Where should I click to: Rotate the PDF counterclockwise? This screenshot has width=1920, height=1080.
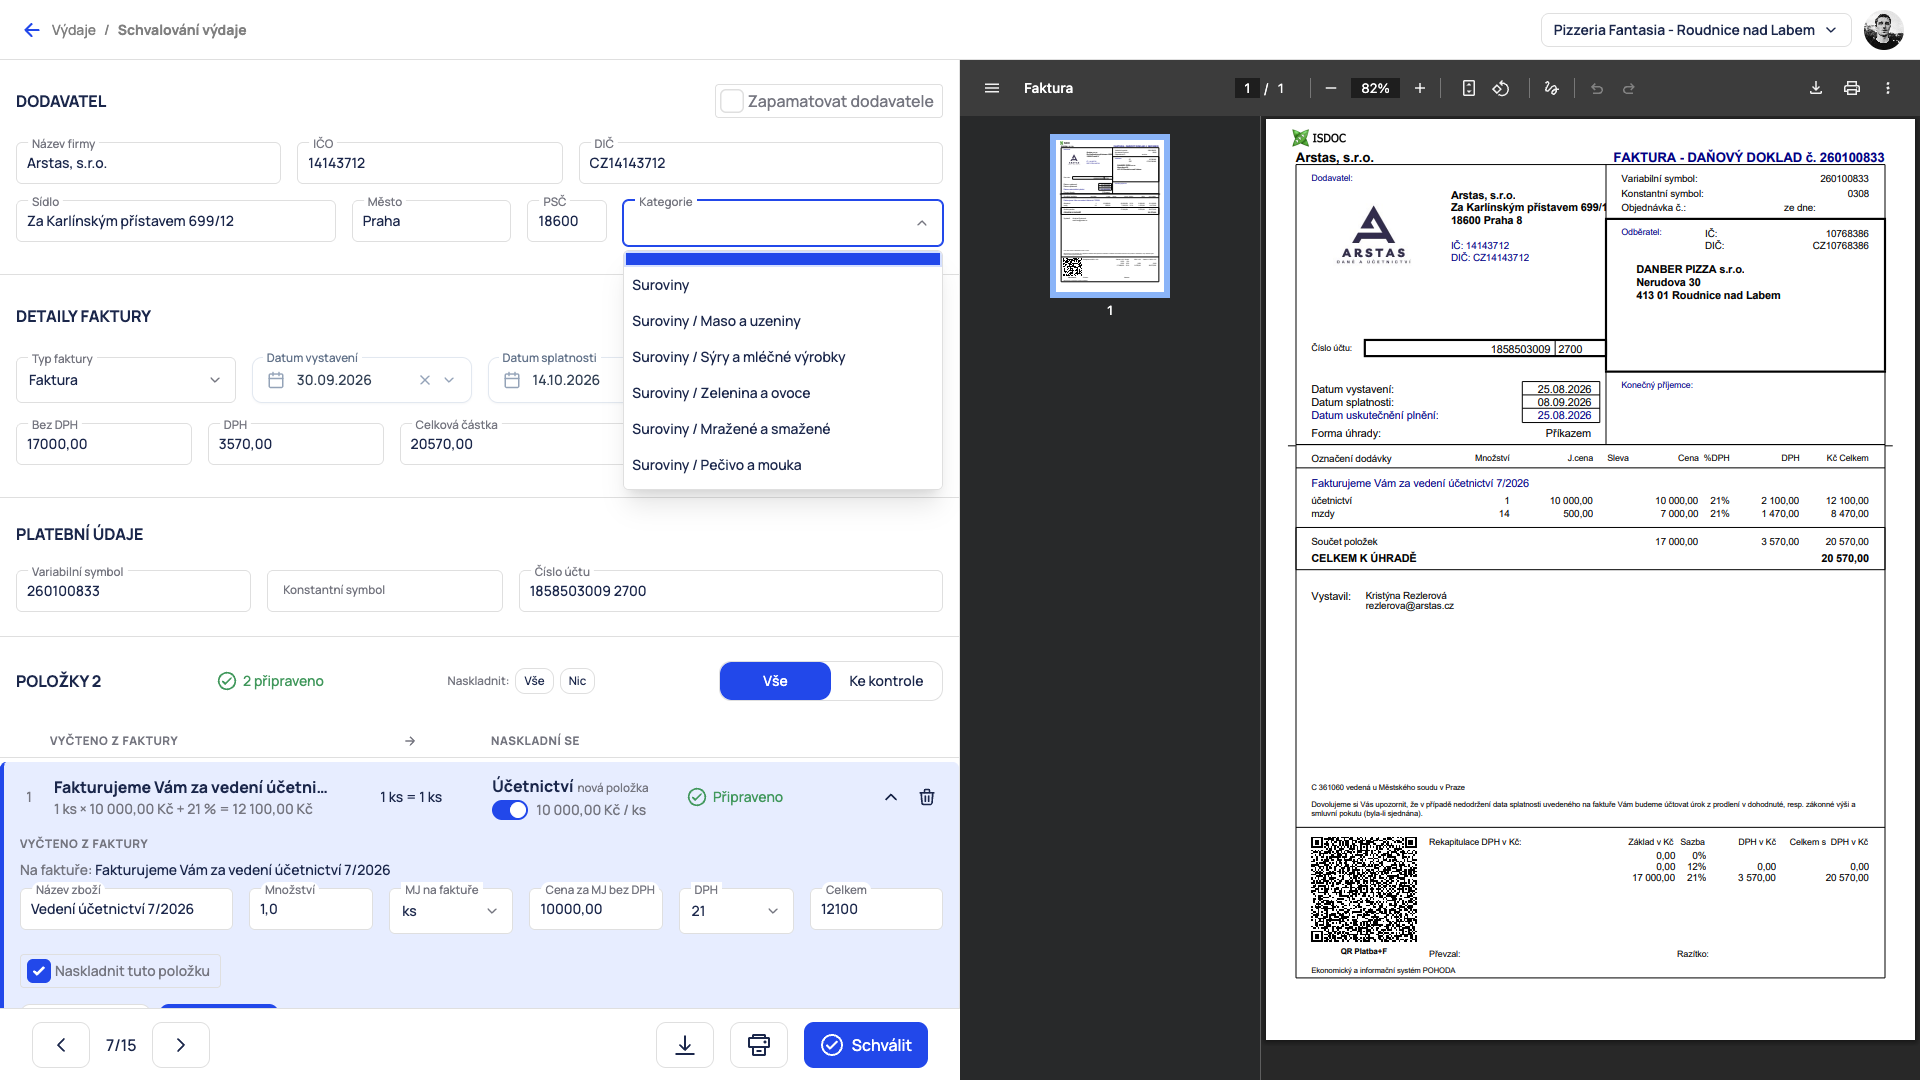[1501, 88]
